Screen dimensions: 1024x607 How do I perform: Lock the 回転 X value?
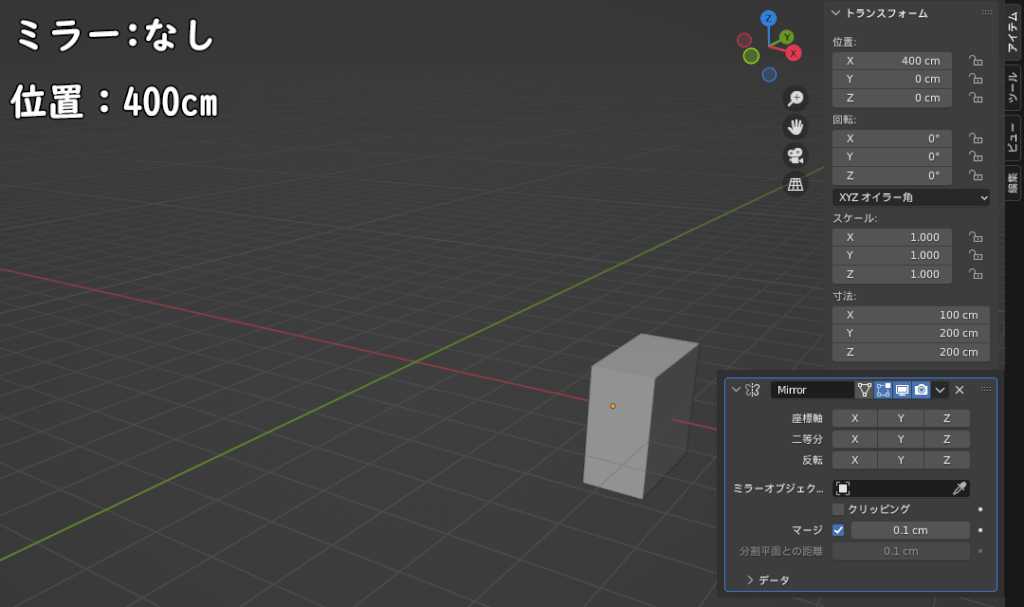[x=976, y=139]
